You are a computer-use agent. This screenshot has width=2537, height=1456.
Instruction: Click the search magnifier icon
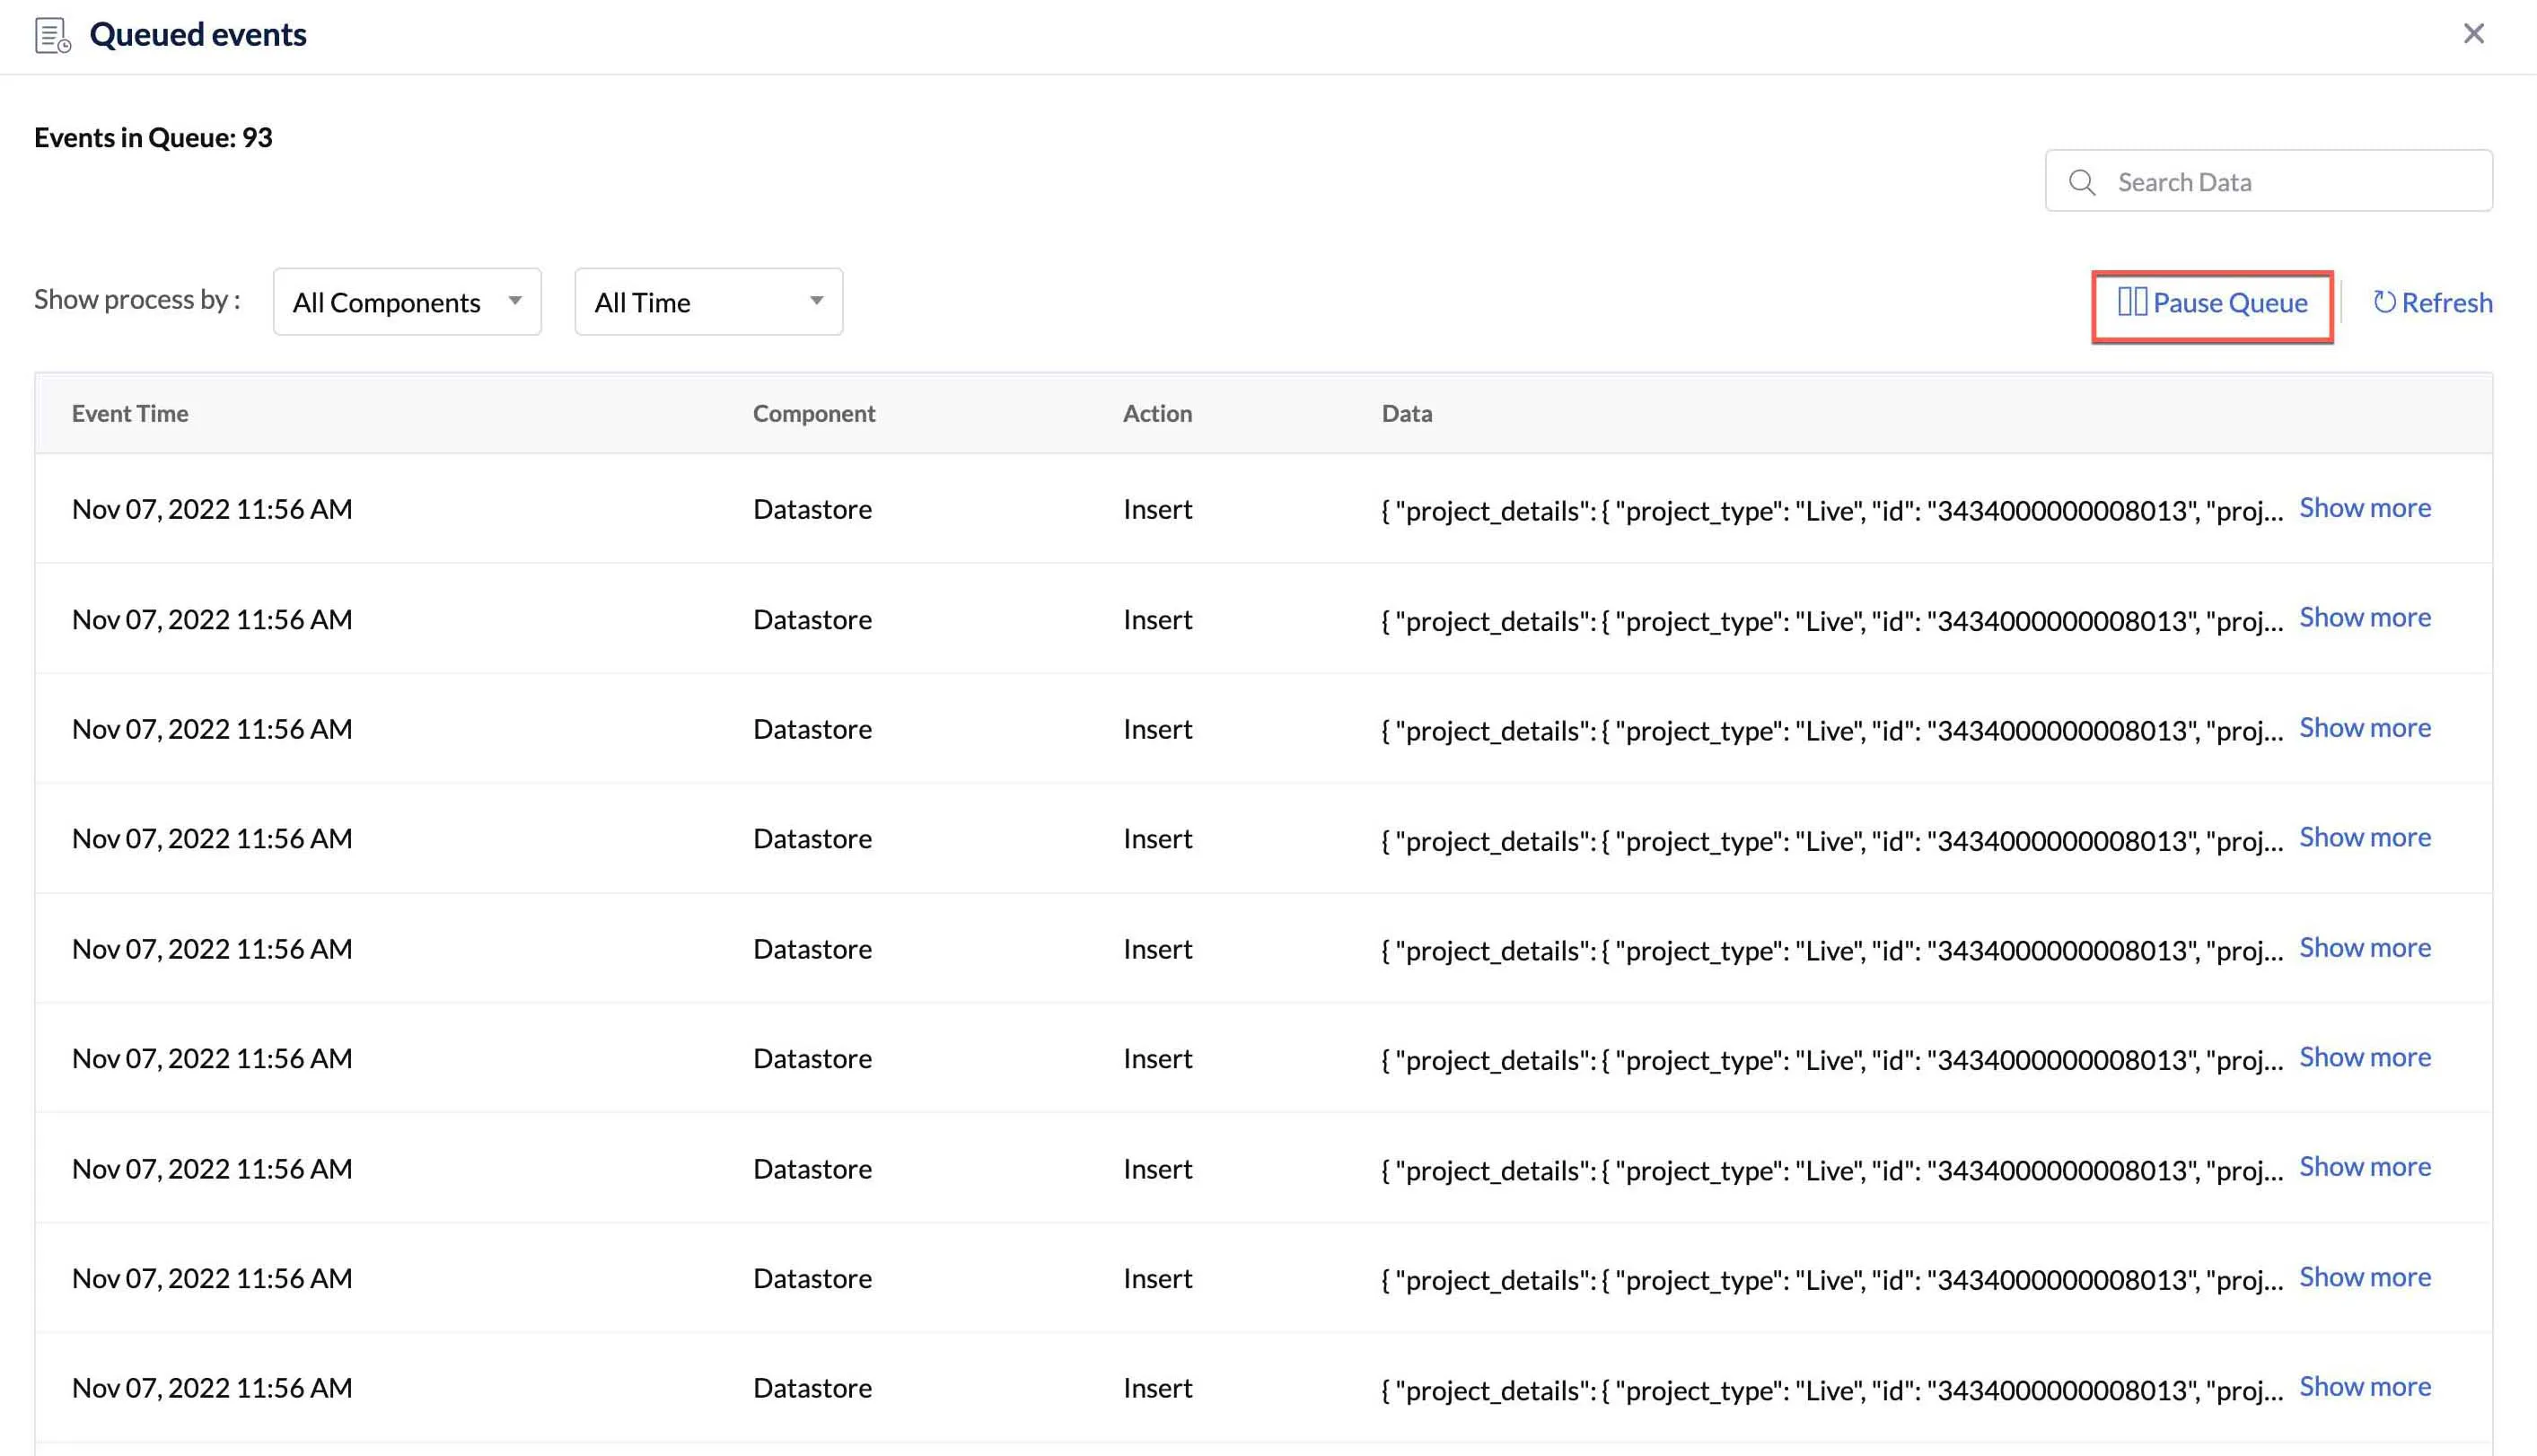pyautogui.click(x=2082, y=182)
